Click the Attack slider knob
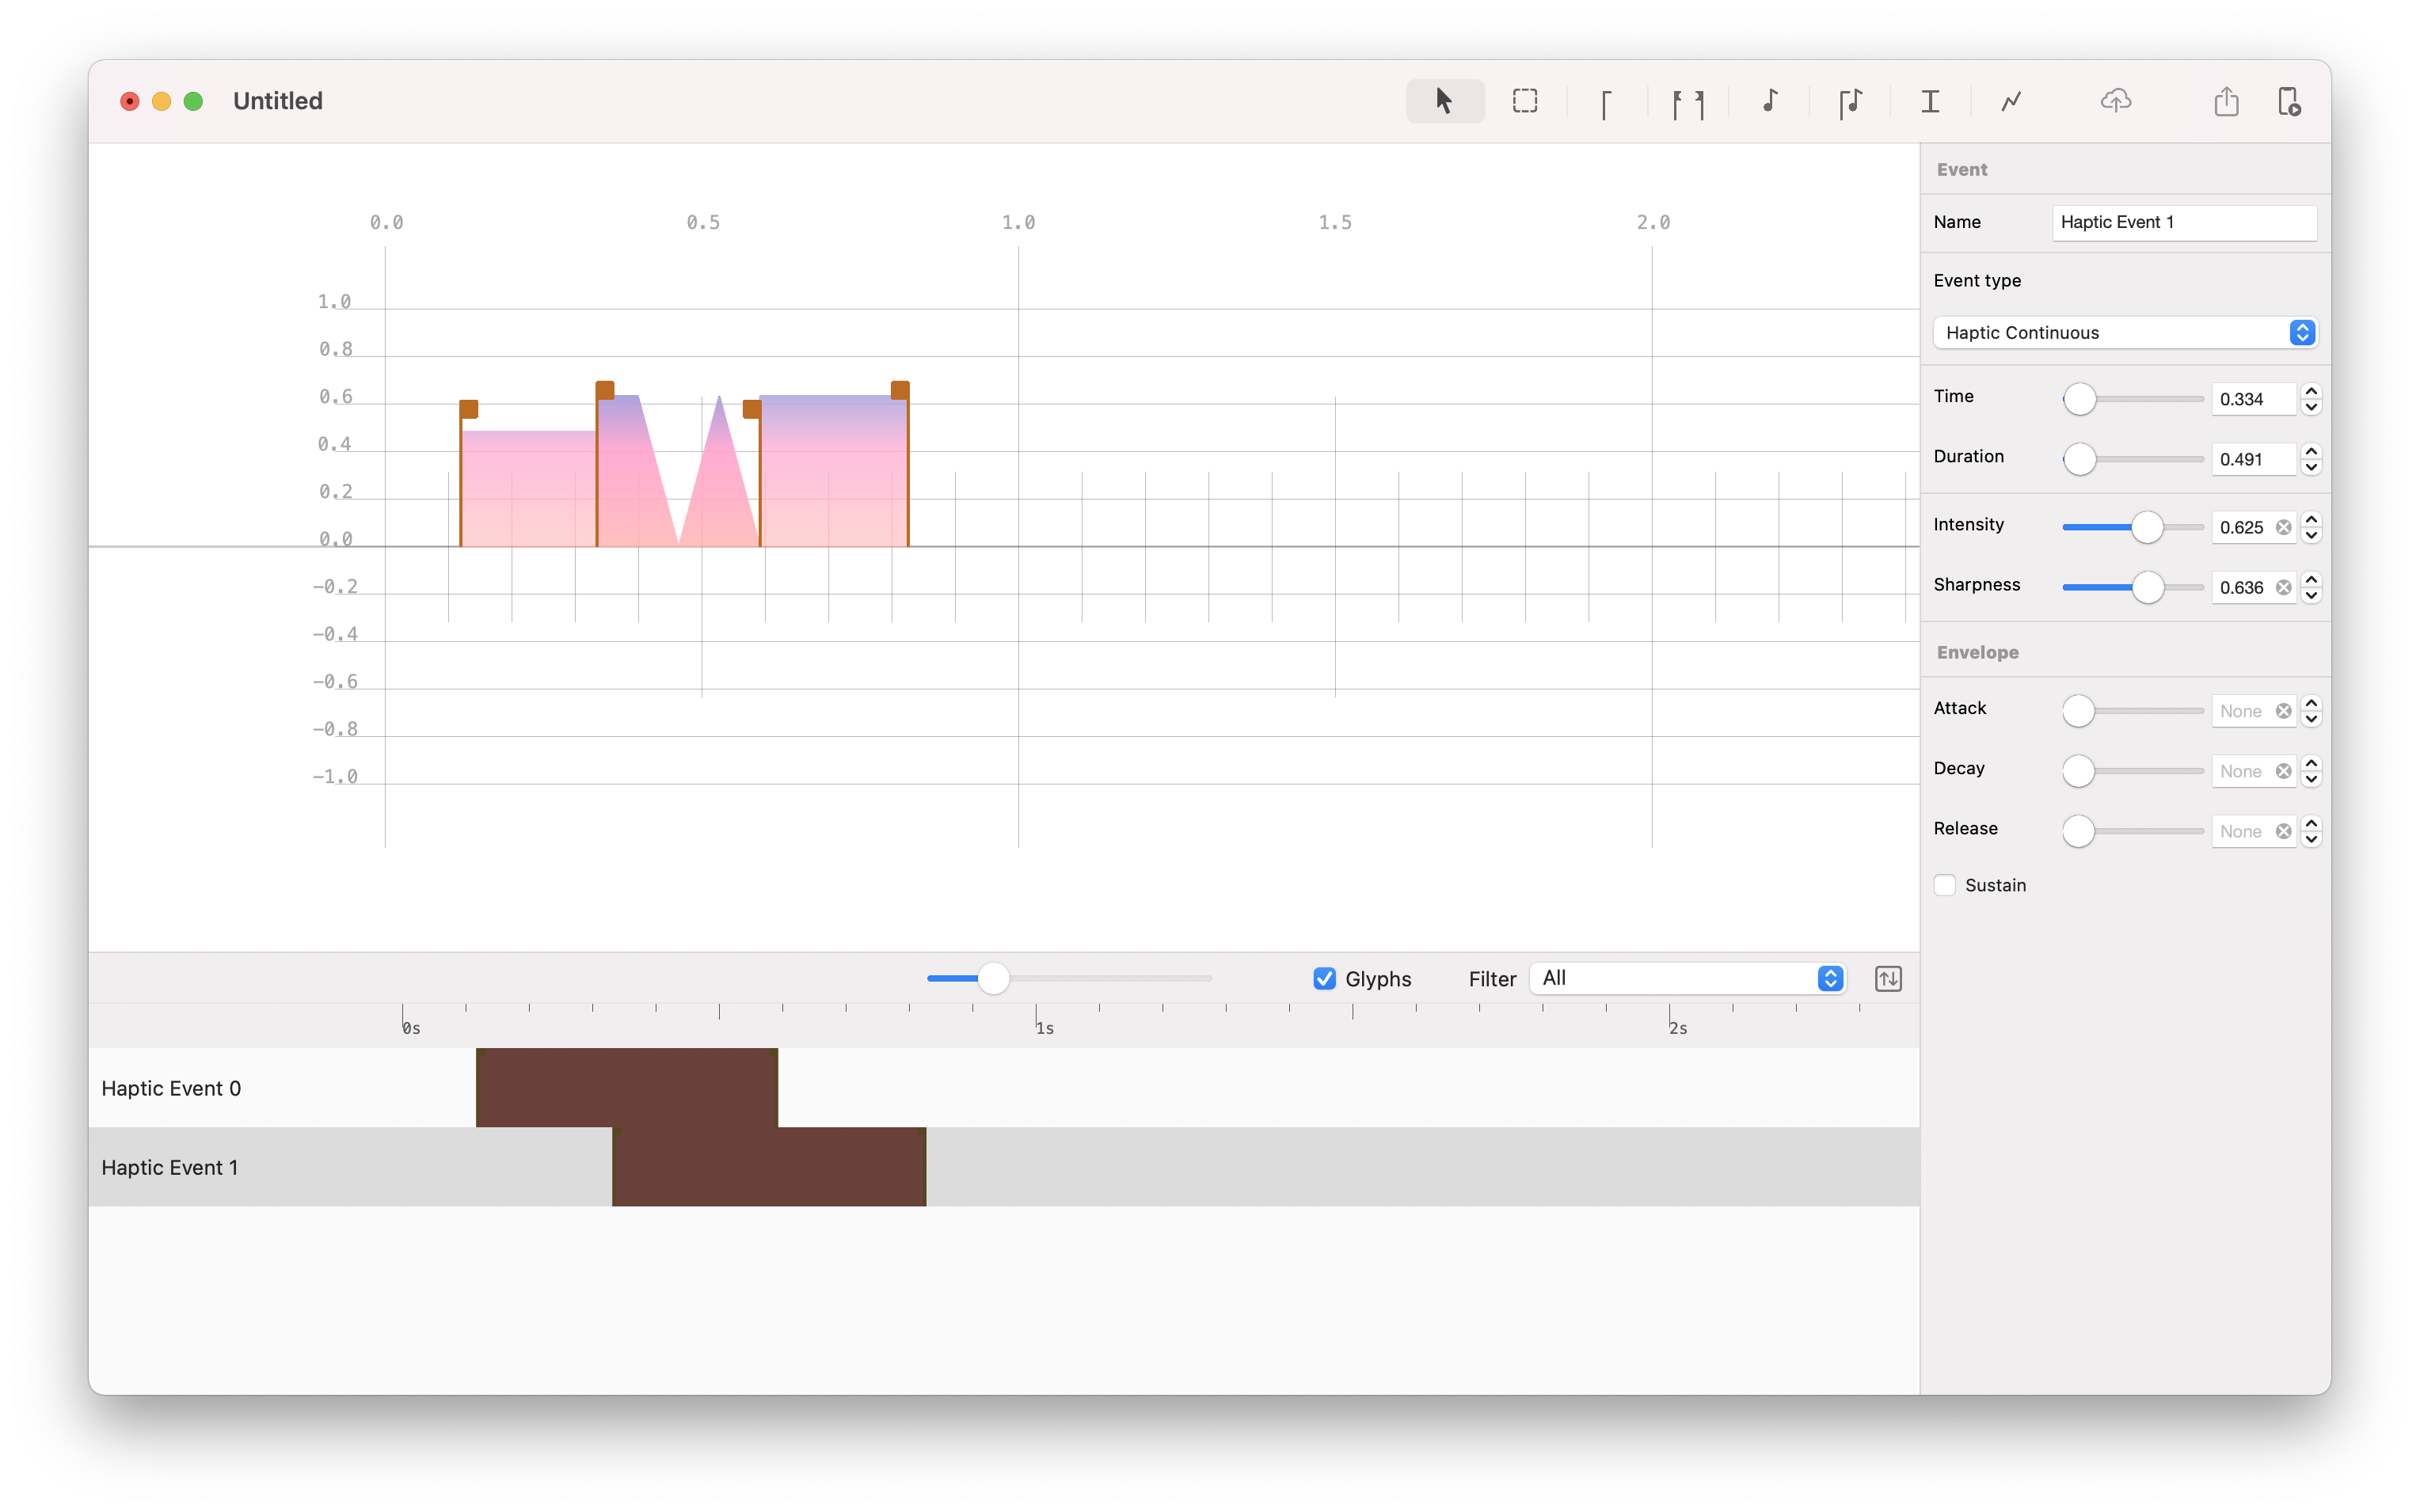 pos(2078,711)
